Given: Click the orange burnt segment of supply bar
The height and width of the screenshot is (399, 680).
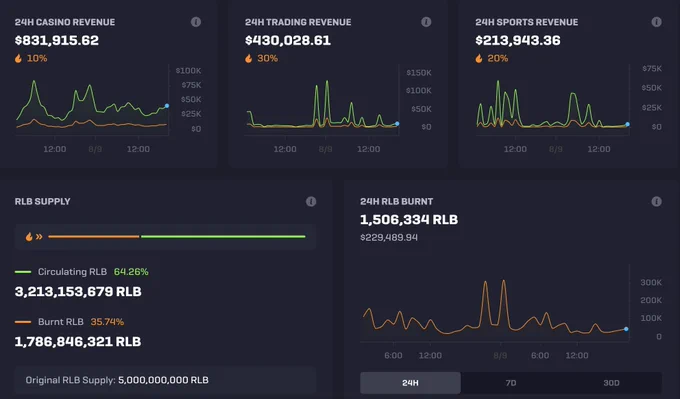Looking at the screenshot, I should coord(94,237).
